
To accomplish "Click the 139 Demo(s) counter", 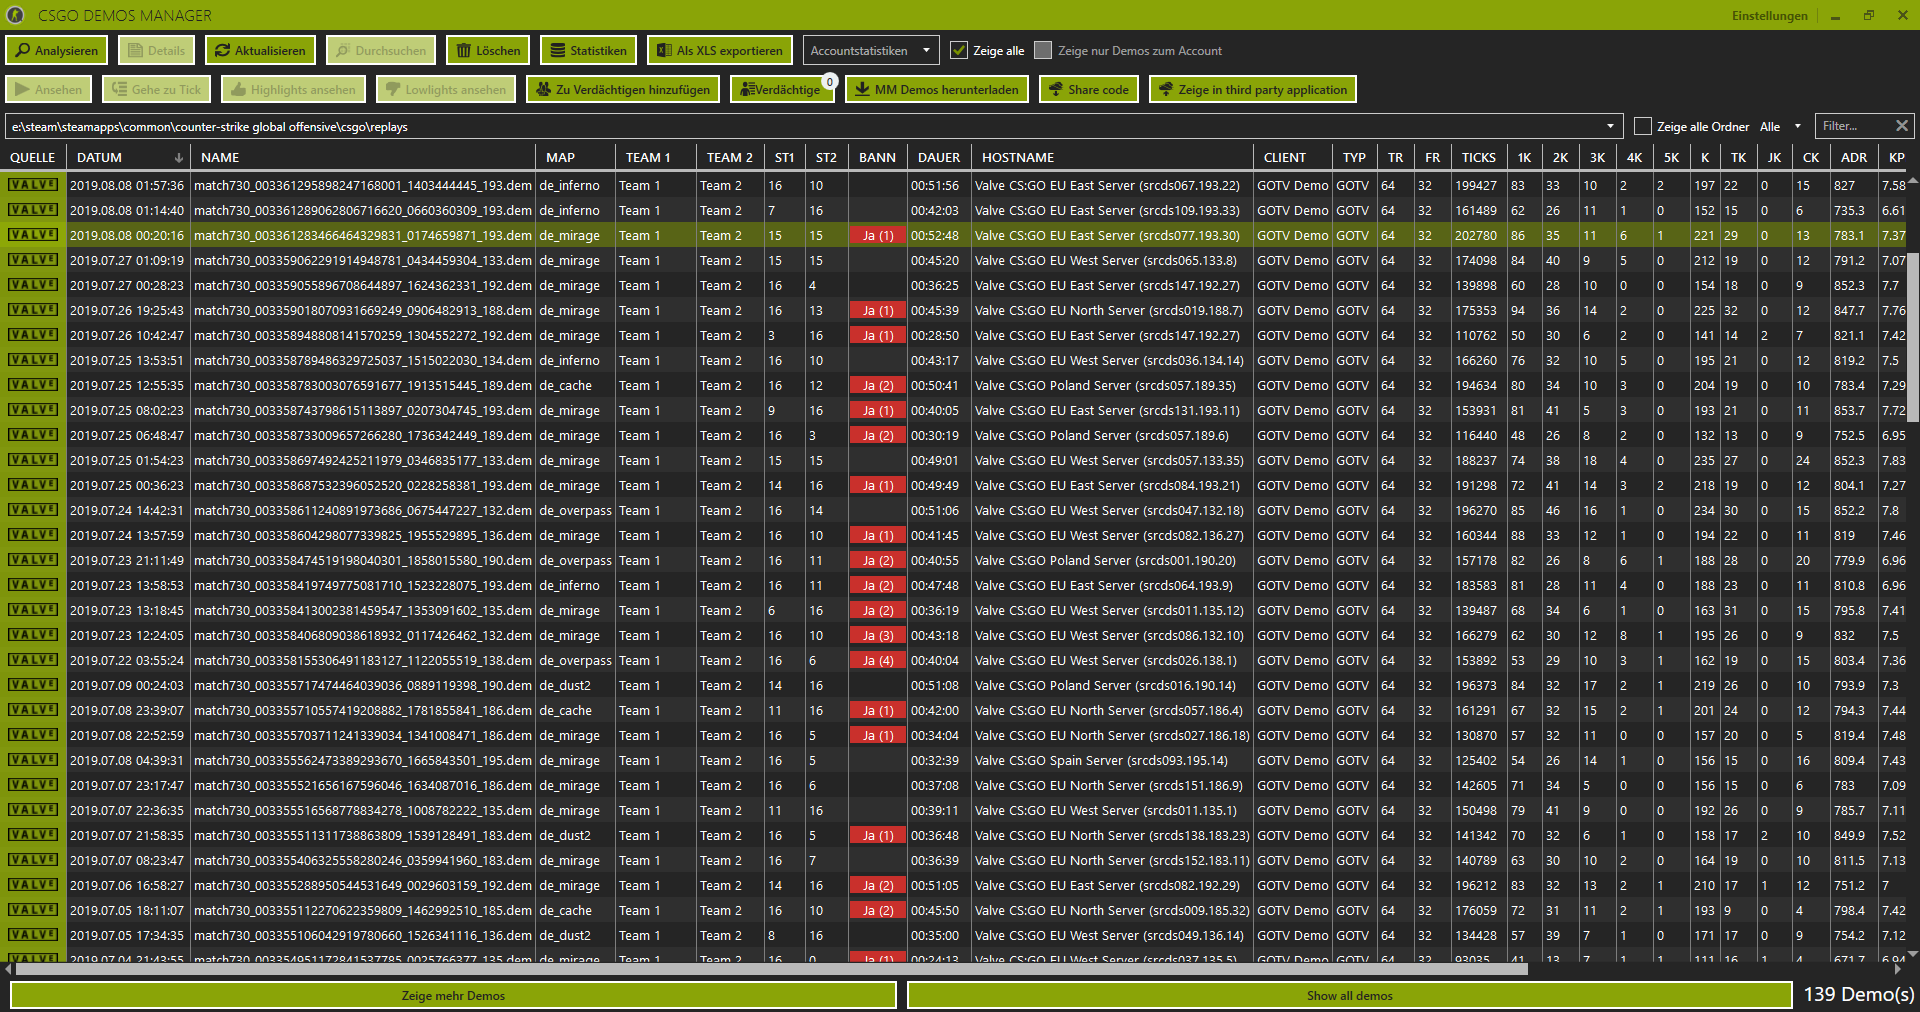I will pos(1858,994).
